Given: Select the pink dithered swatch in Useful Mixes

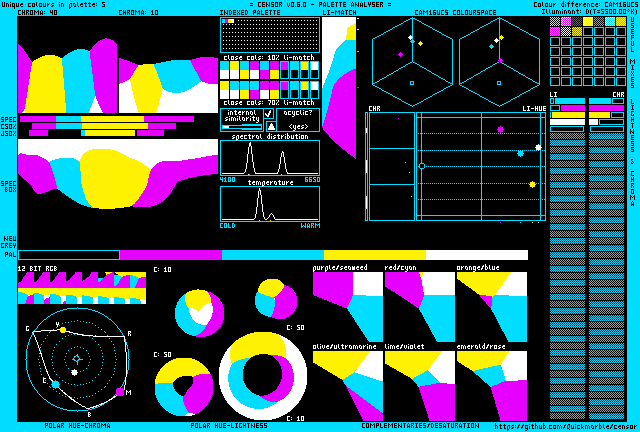Looking at the screenshot, I should click(566, 21).
